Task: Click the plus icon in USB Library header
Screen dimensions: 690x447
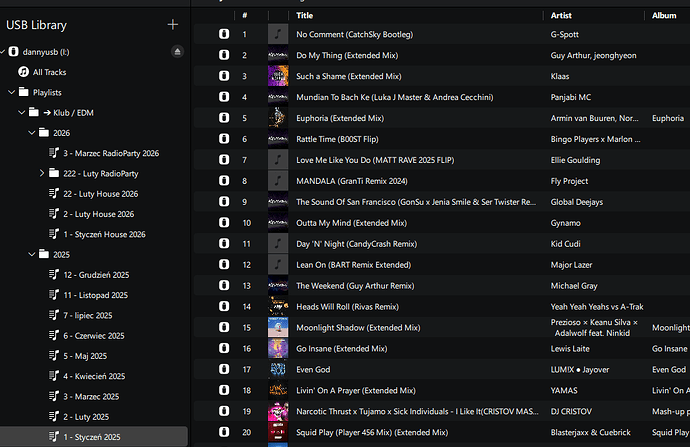Action: click(173, 24)
